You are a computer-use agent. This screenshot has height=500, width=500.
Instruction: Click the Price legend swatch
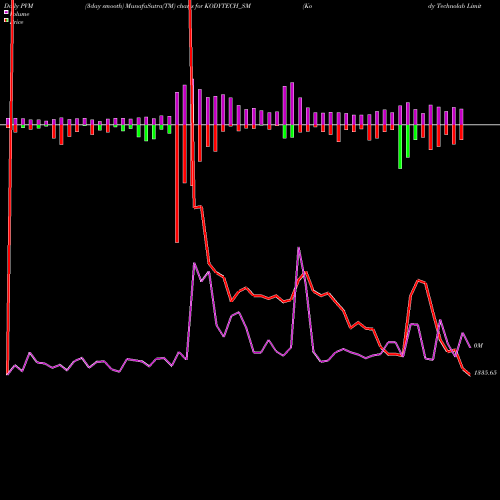point(6,20)
